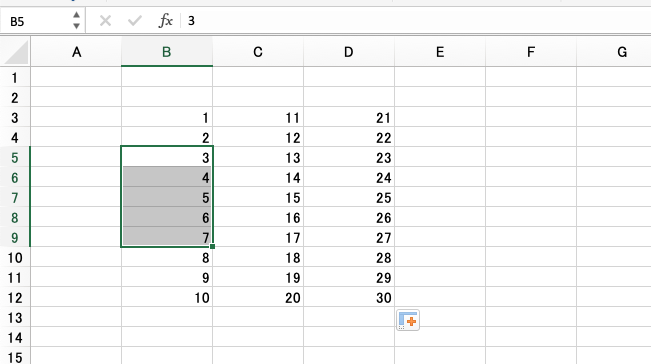This screenshot has width=651, height=364.
Task: Select the shaded cell containing 6
Action: [x=167, y=217]
